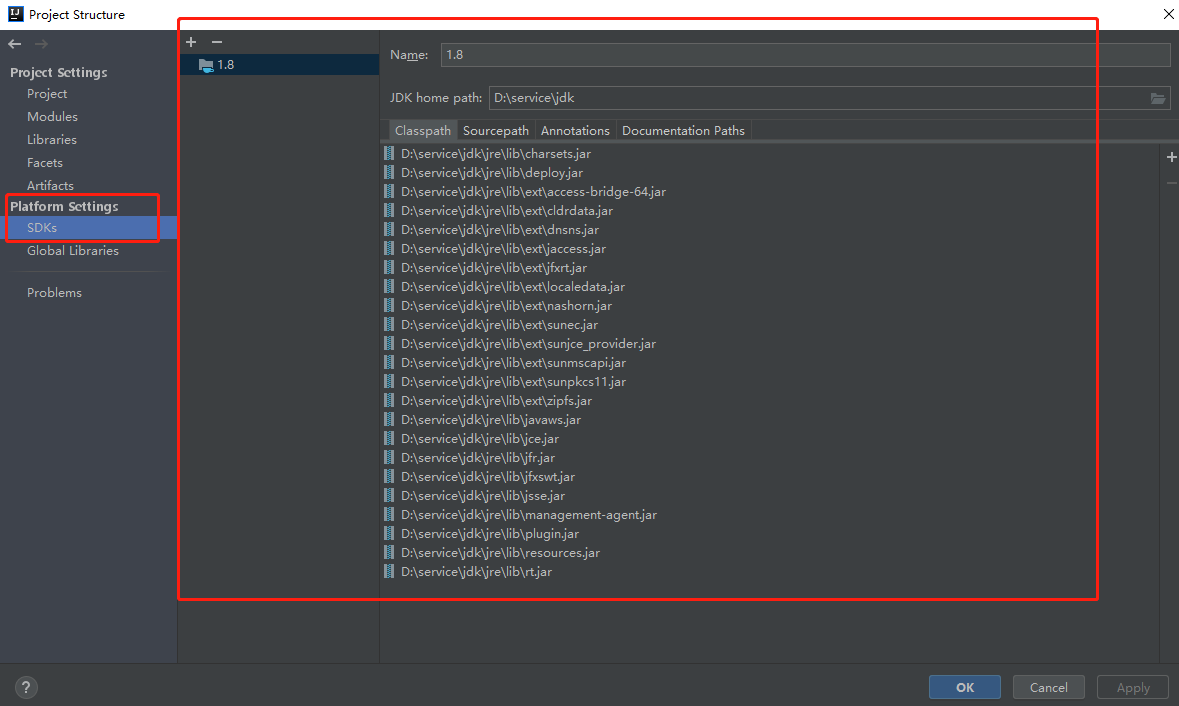
Task: Open help via the question mark icon
Action: (x=25, y=687)
